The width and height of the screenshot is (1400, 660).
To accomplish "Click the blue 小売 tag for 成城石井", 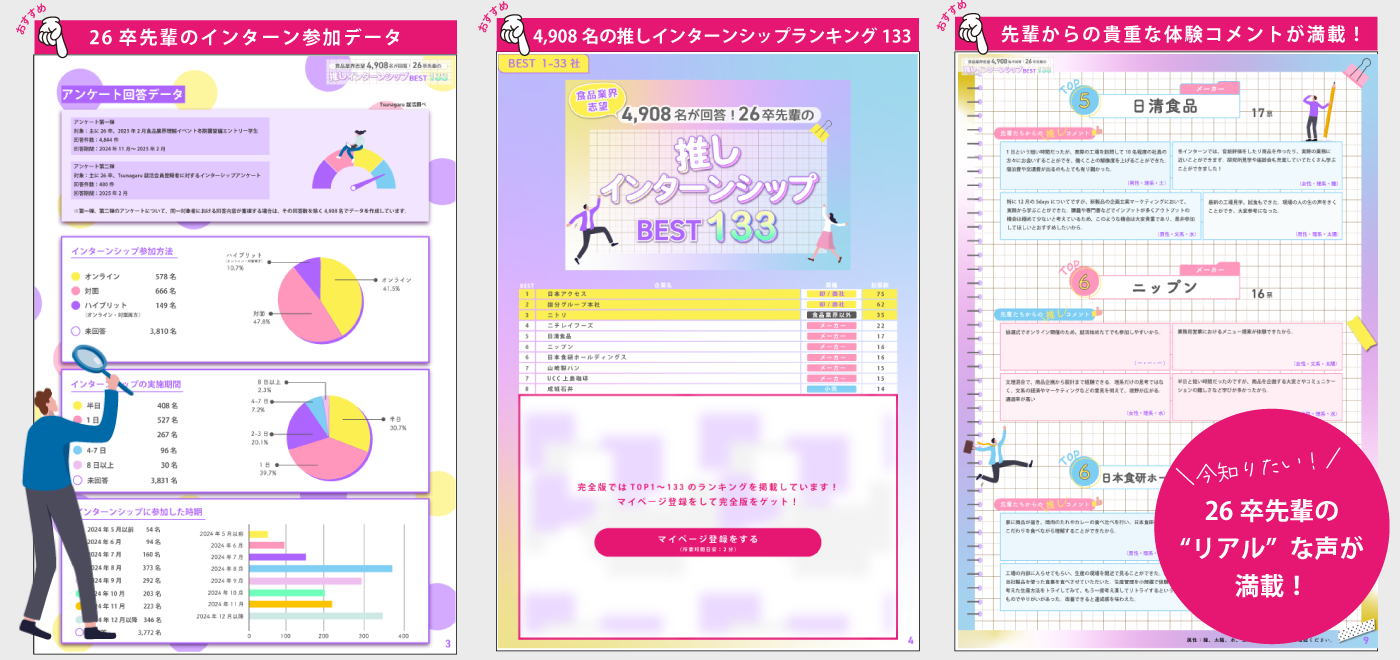I will coord(831,388).
